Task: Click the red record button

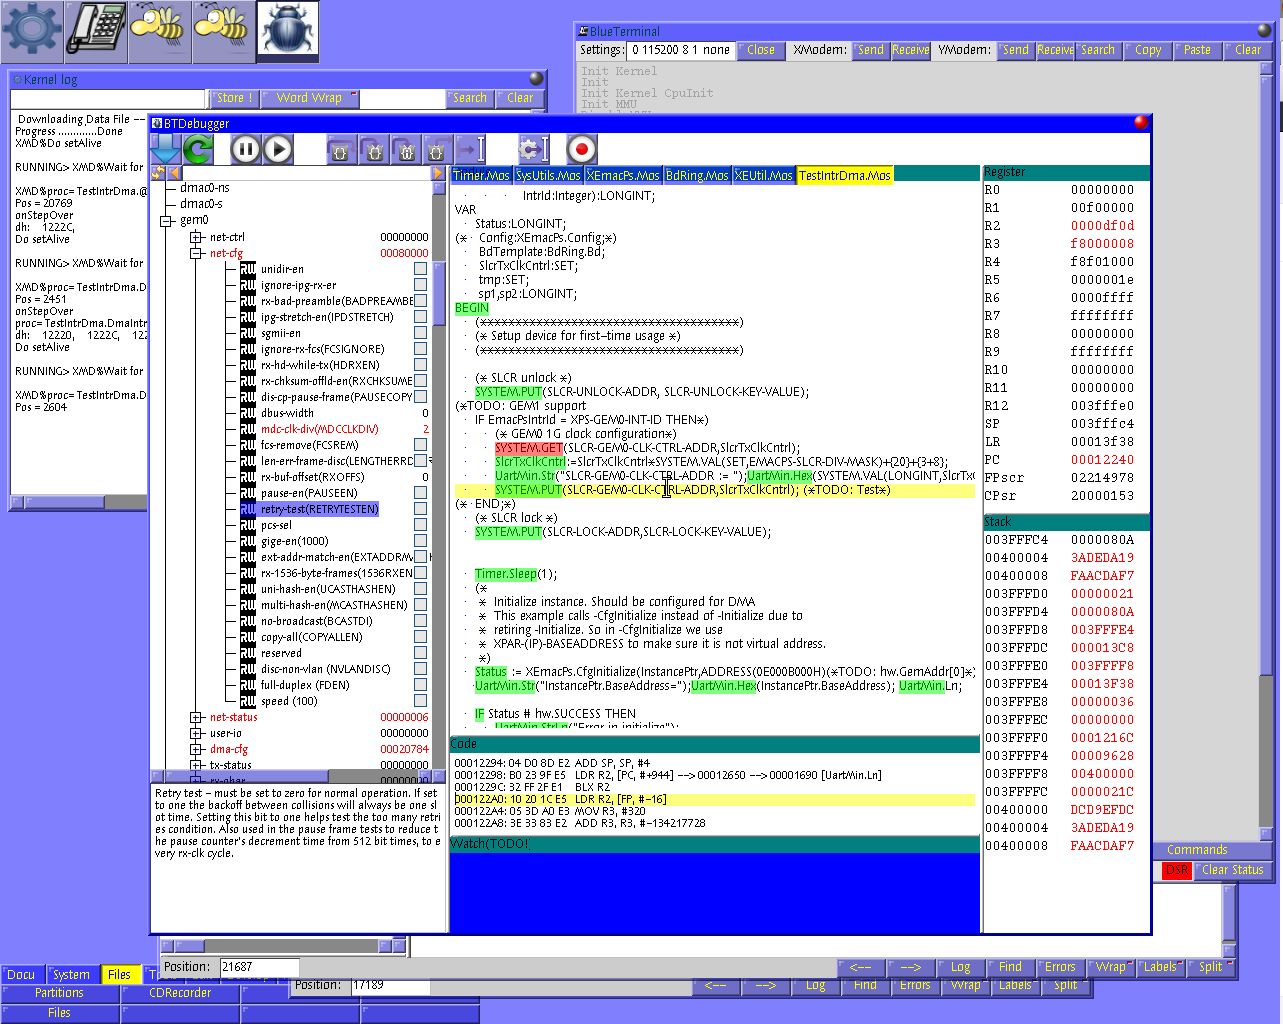Action: 581,149
